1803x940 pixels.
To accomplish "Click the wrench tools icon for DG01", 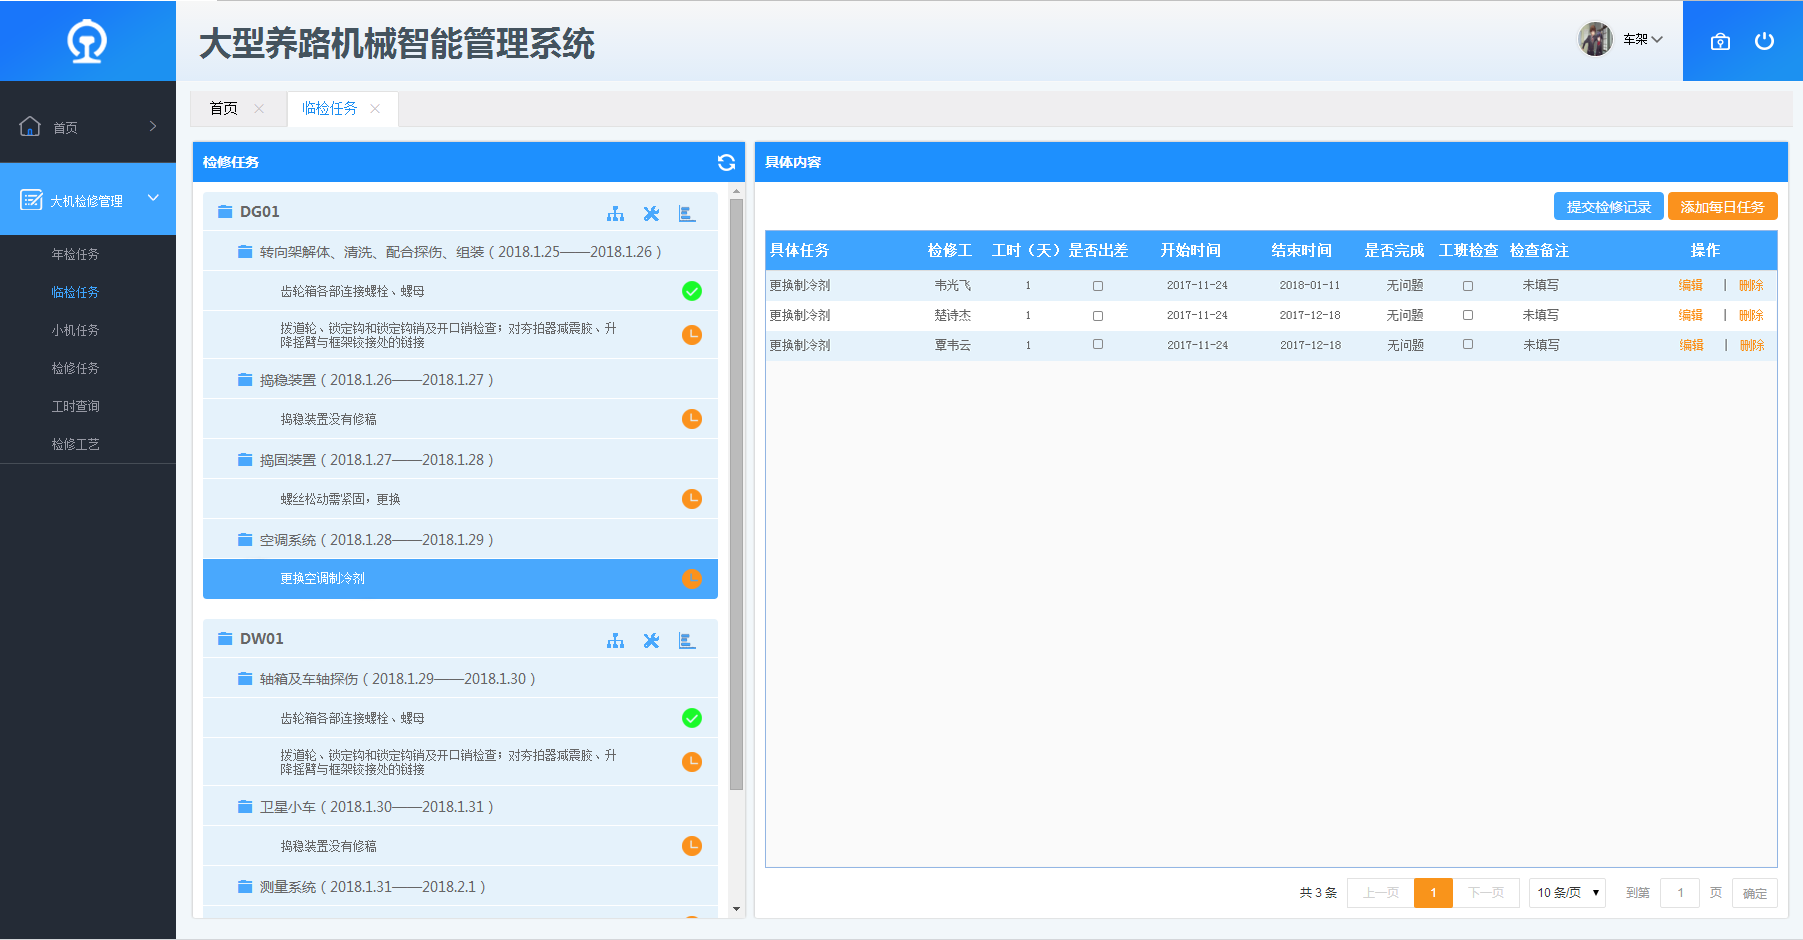I will coord(651,213).
